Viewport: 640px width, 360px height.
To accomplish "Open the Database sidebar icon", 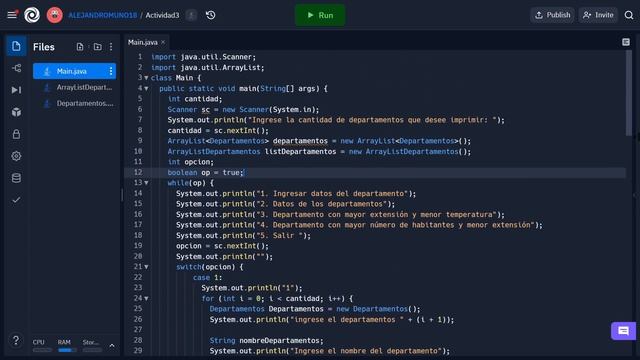I will (16, 178).
